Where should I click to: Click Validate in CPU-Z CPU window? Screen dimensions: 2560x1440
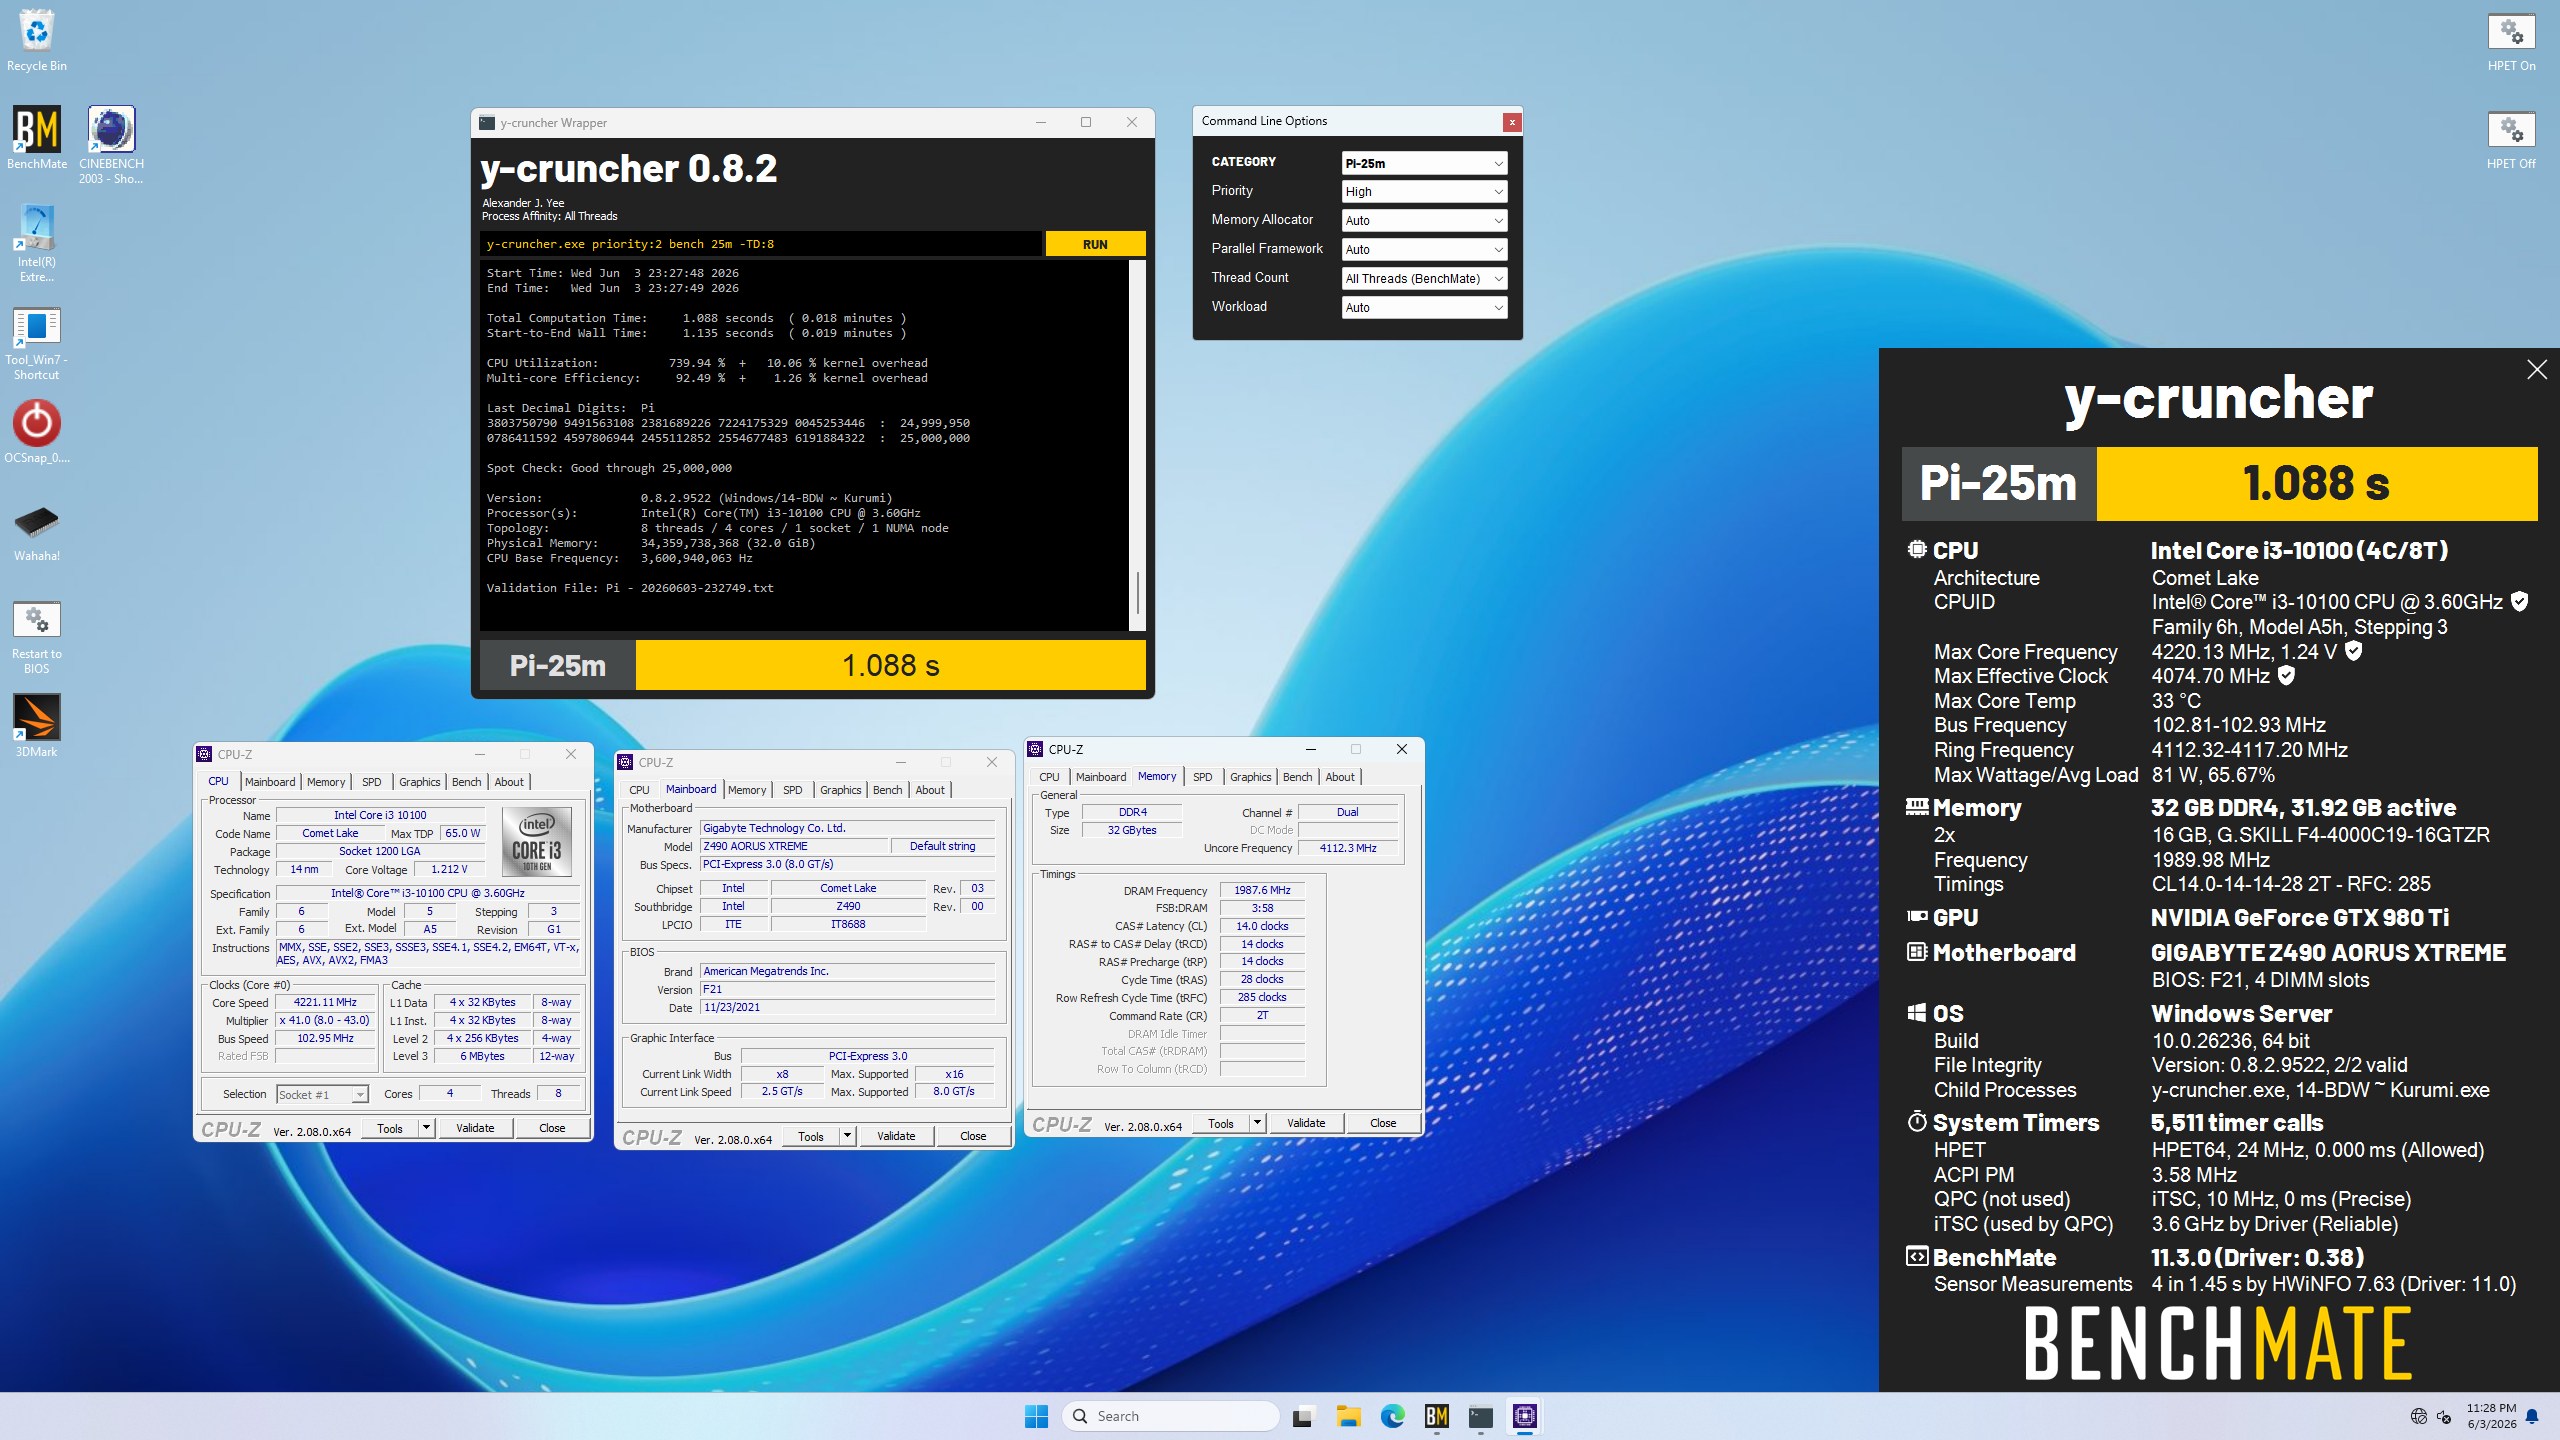pos(475,1128)
